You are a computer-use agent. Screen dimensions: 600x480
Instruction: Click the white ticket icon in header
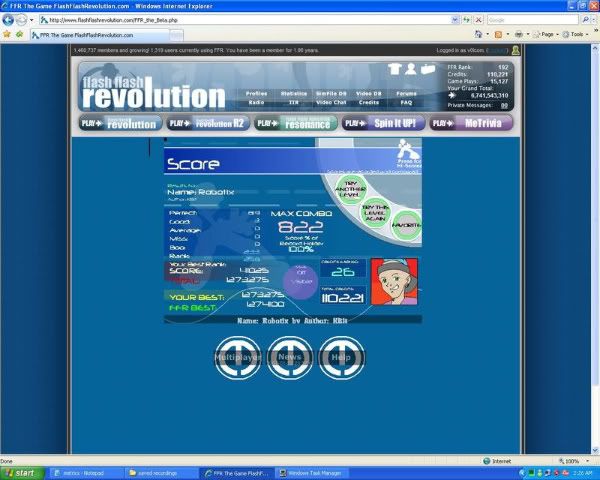point(428,69)
